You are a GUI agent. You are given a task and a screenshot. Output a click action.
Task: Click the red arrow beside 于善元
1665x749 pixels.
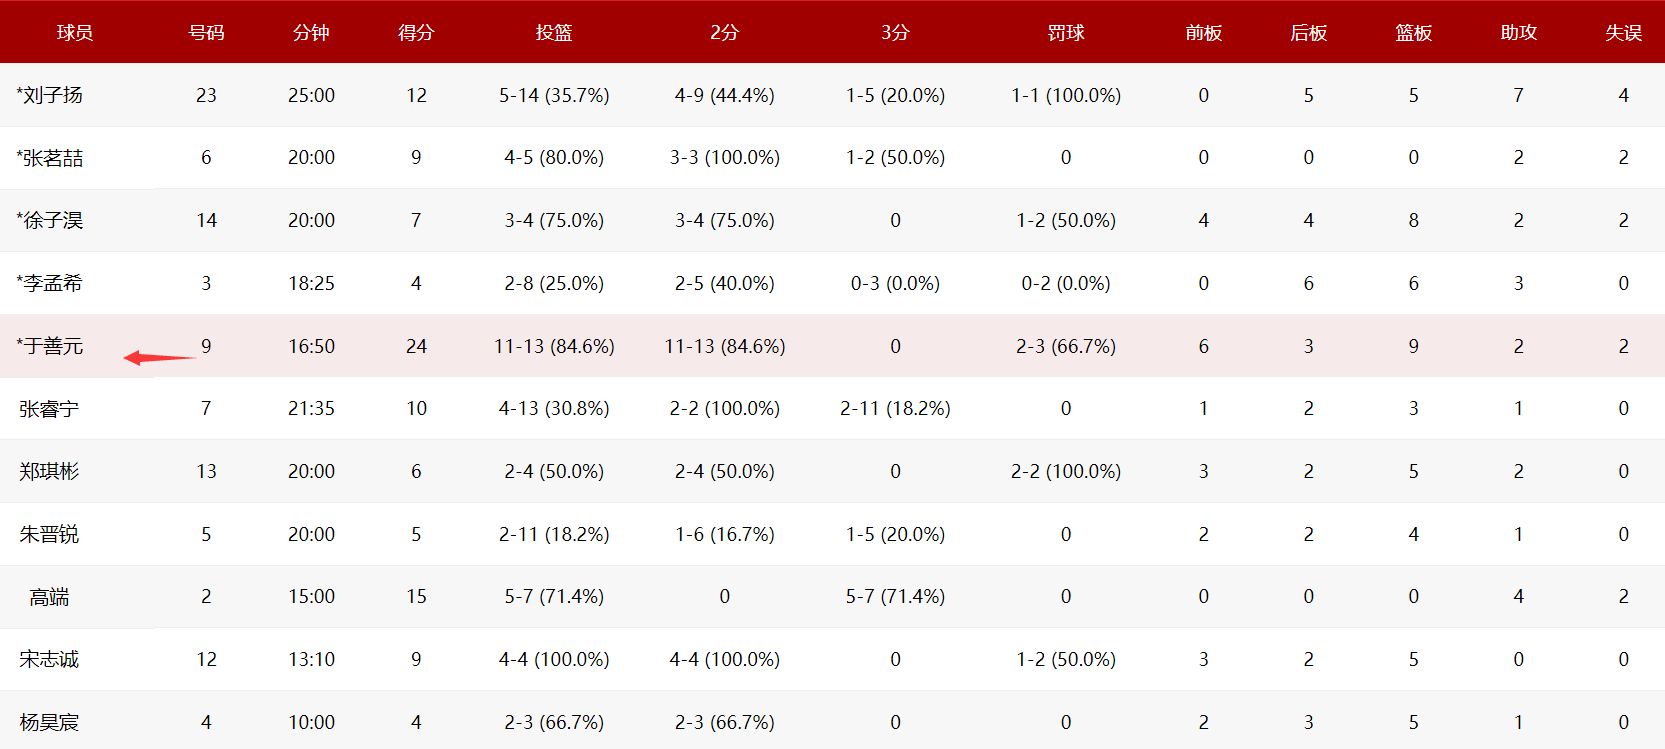coord(158,357)
